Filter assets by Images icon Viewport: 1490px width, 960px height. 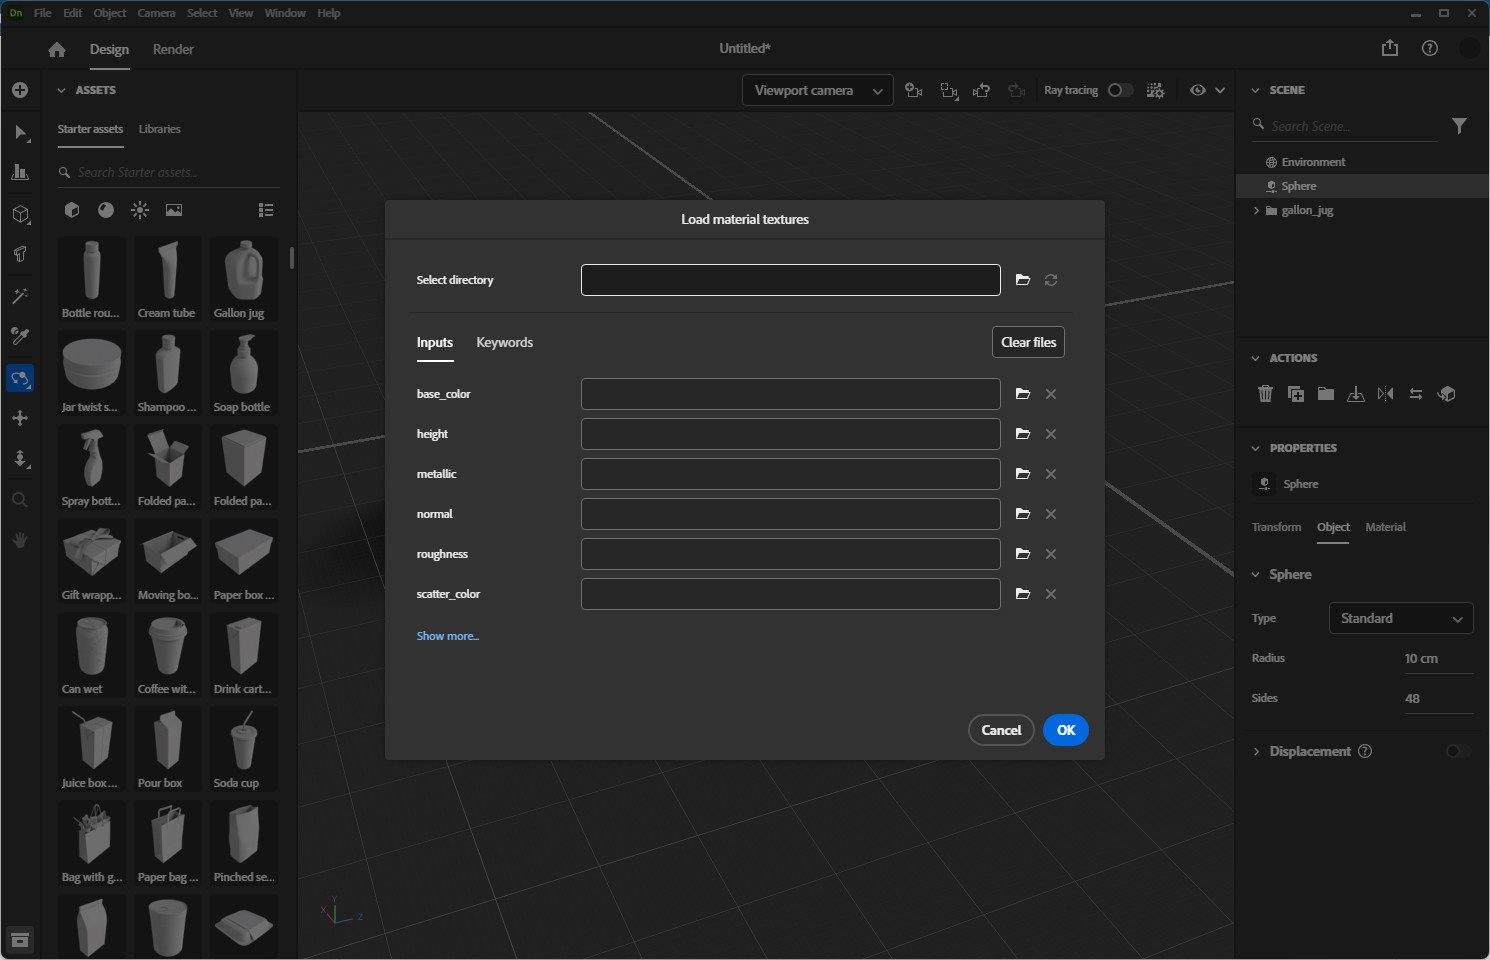point(174,210)
